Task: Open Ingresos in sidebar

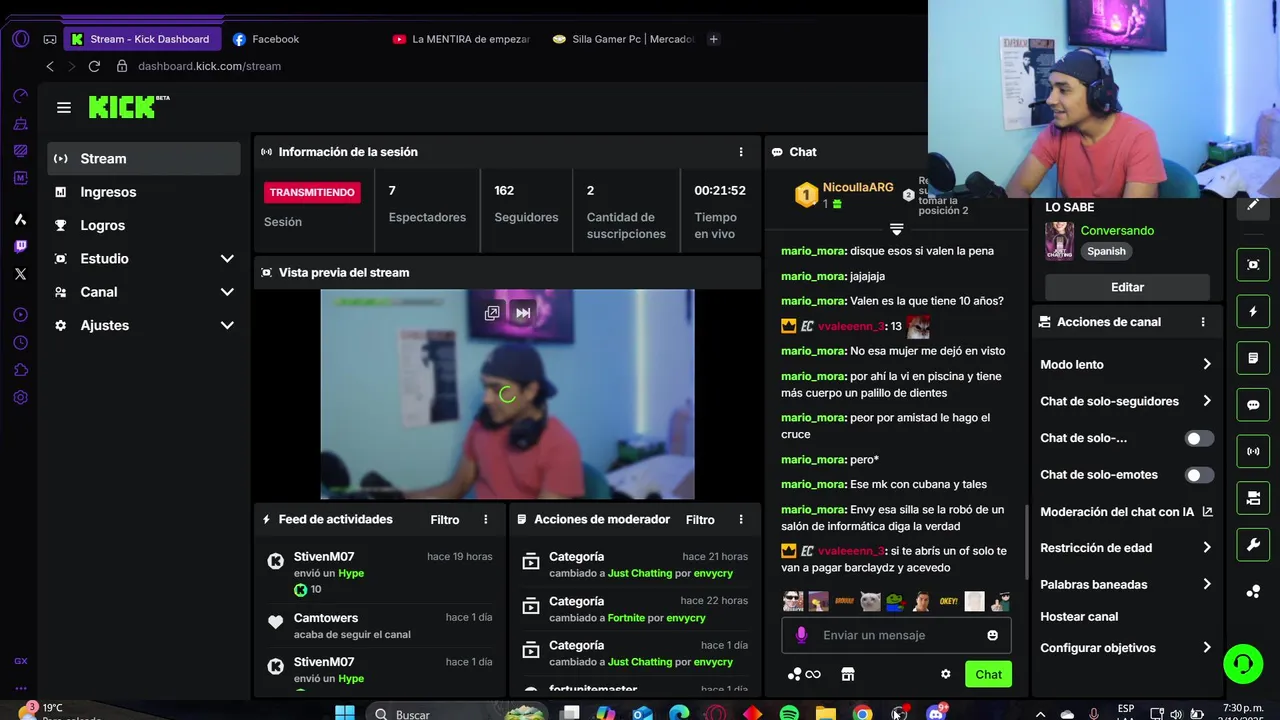Action: pyautogui.click(x=144, y=192)
